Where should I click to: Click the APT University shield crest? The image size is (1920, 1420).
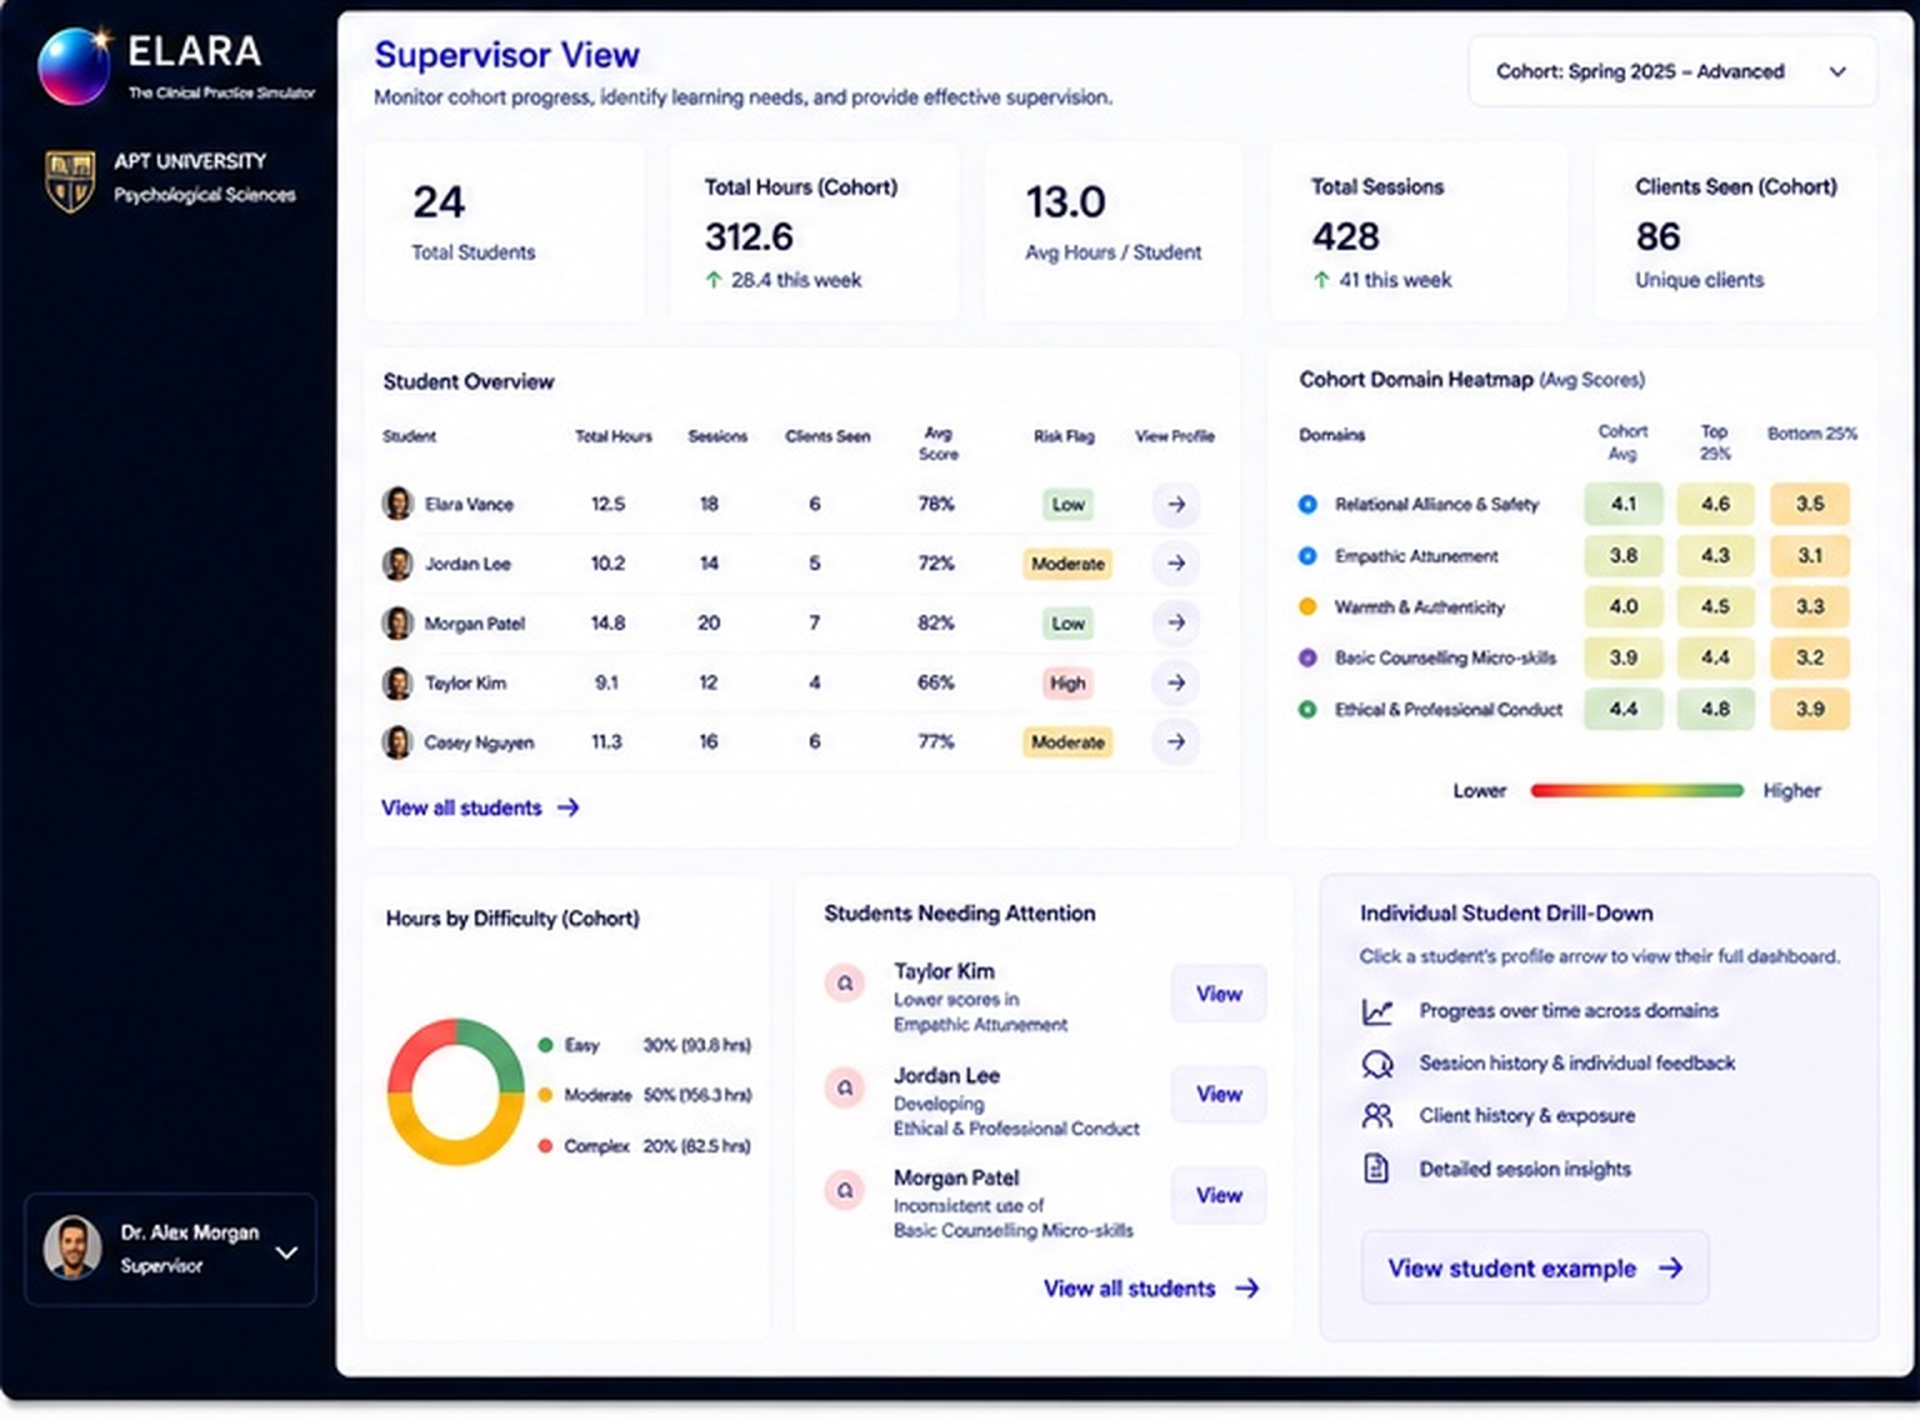(x=70, y=180)
